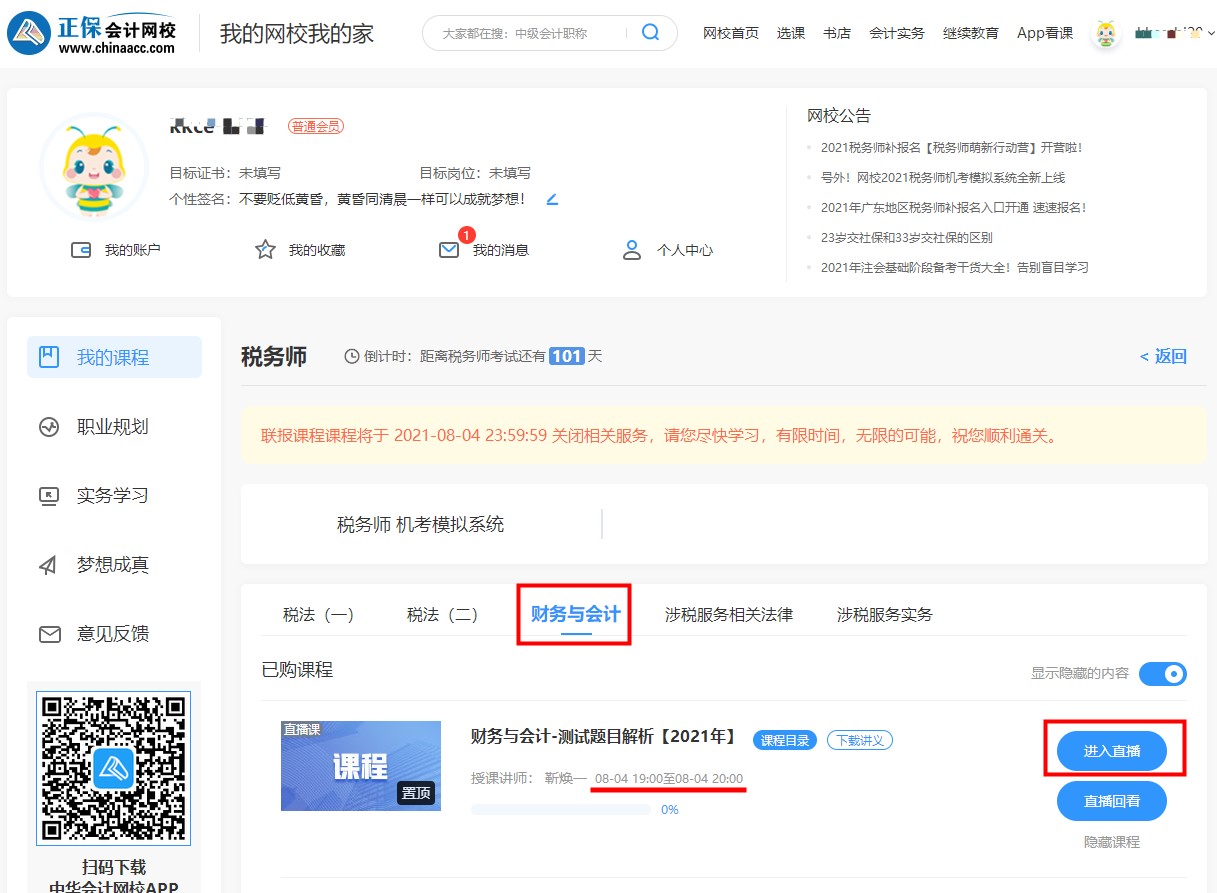Click the course progress bar showing 0%

tap(560, 809)
